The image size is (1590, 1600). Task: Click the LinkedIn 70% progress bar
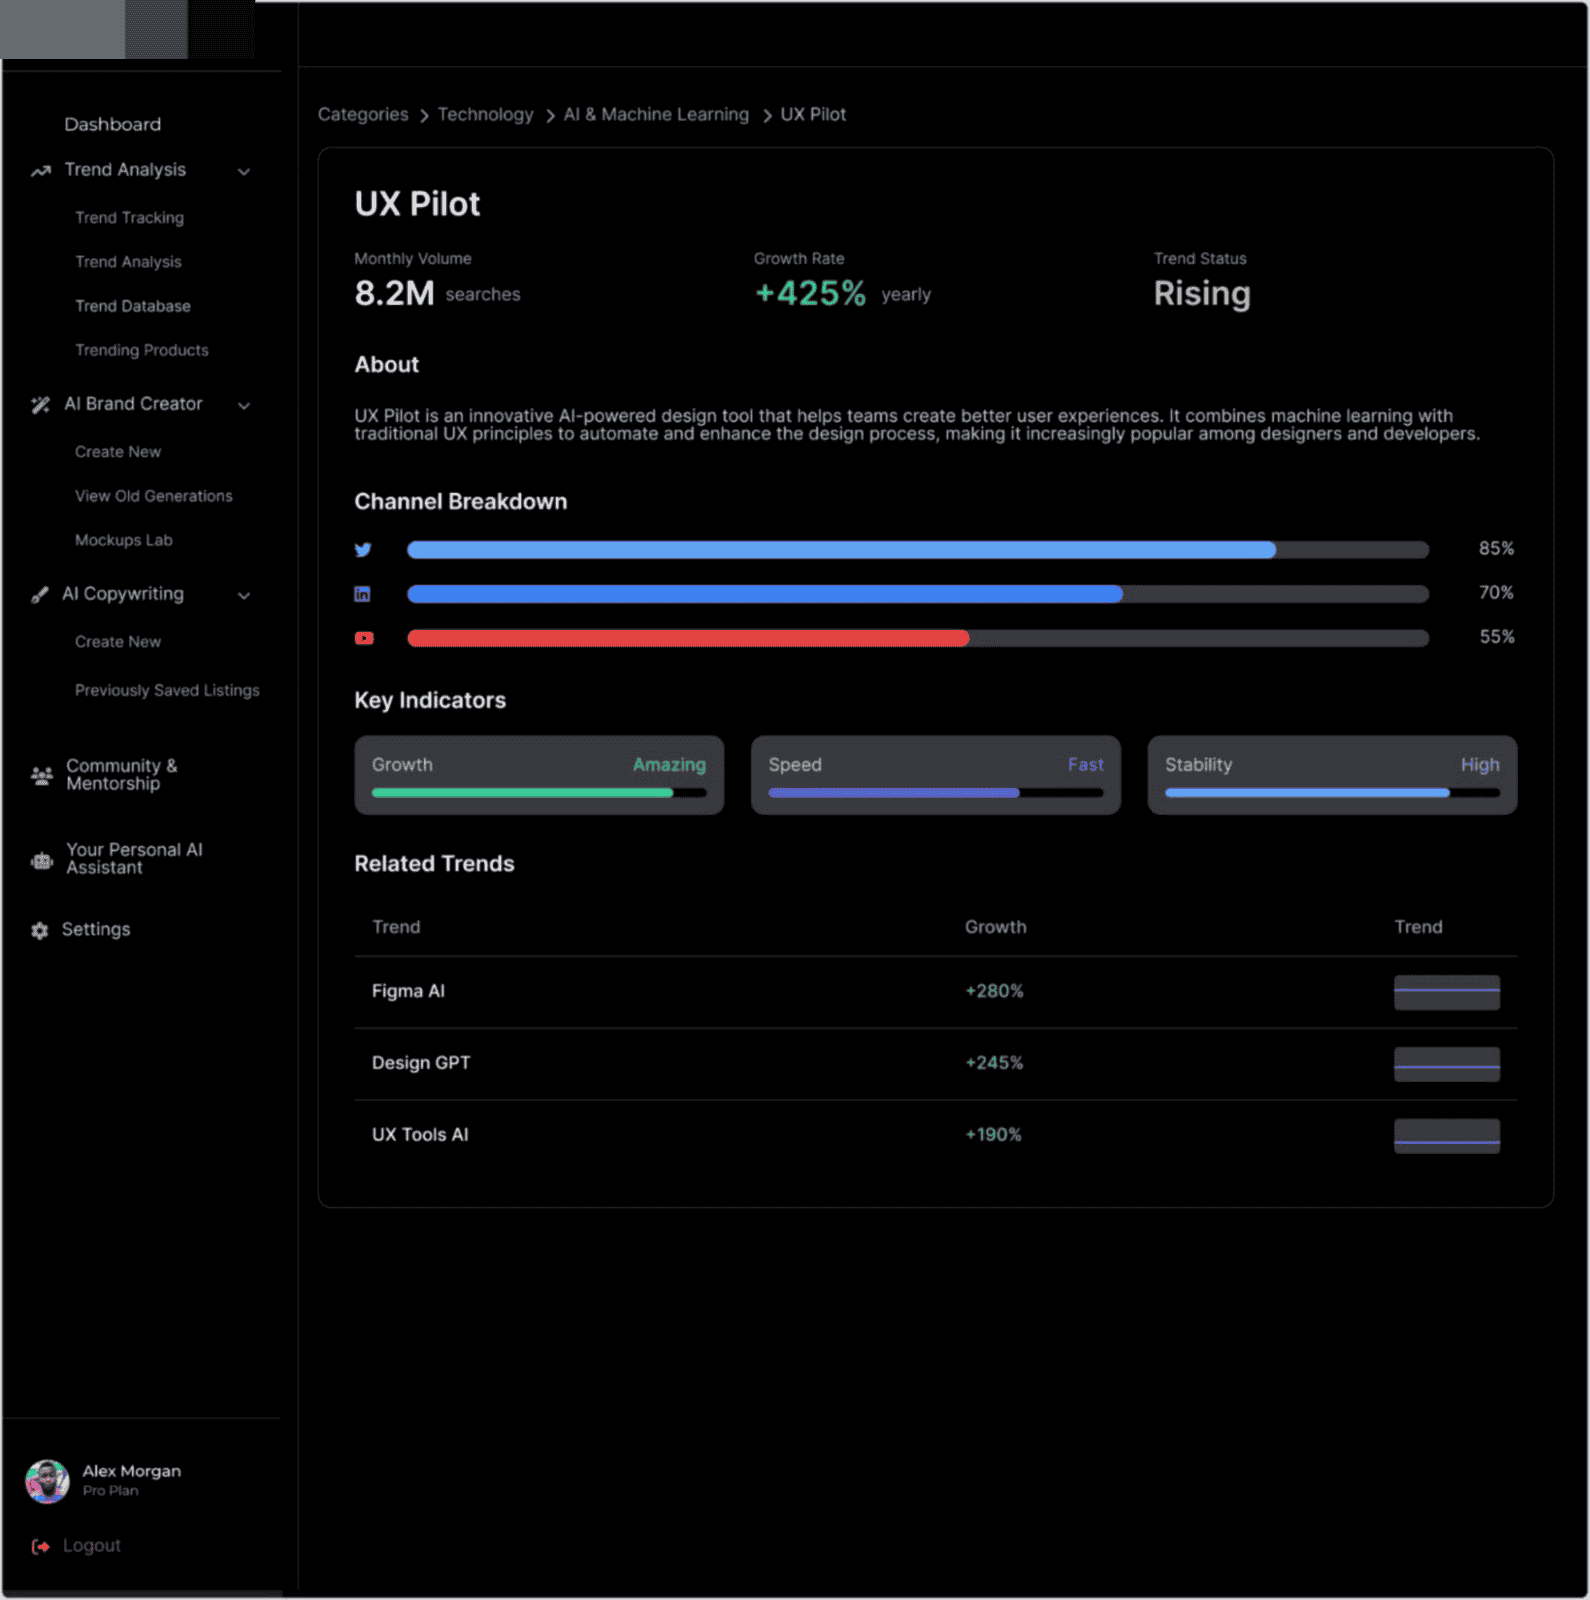(x=917, y=594)
